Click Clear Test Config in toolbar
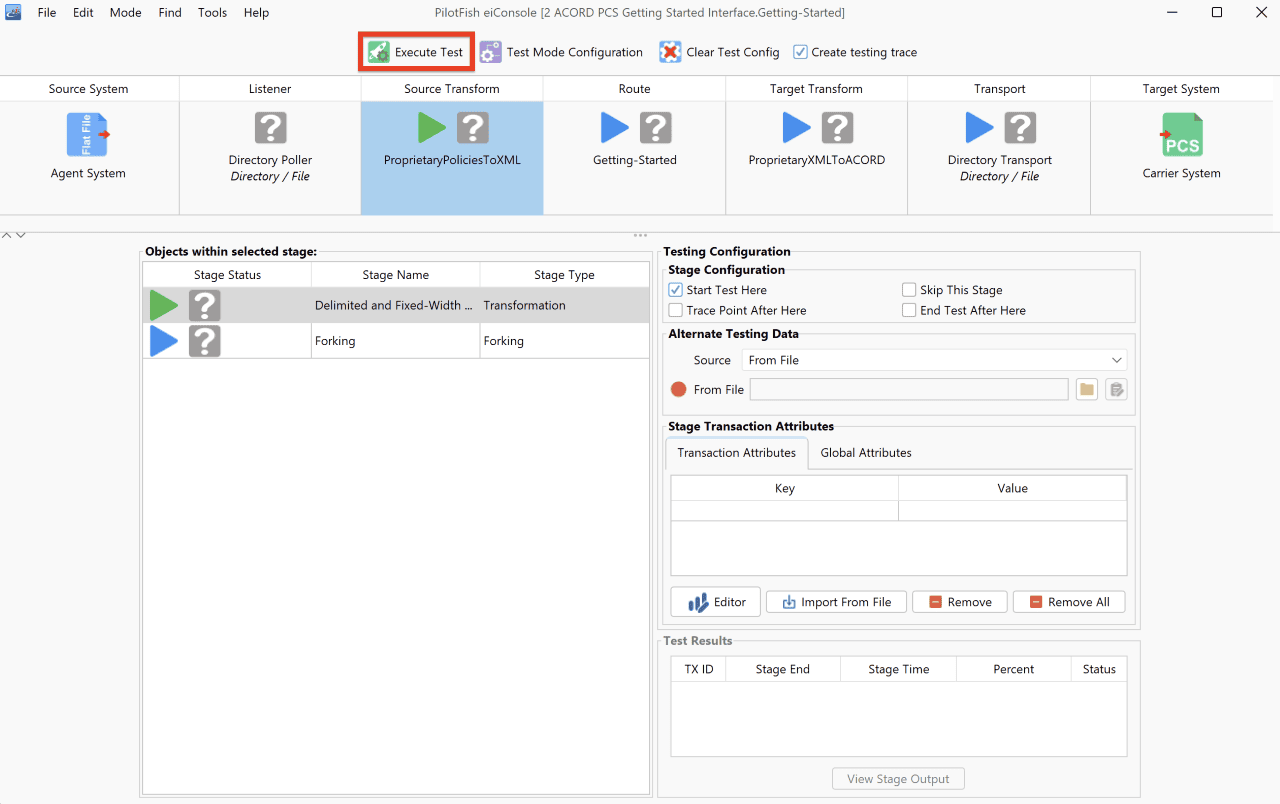The width and height of the screenshot is (1280, 804). pyautogui.click(x=719, y=52)
